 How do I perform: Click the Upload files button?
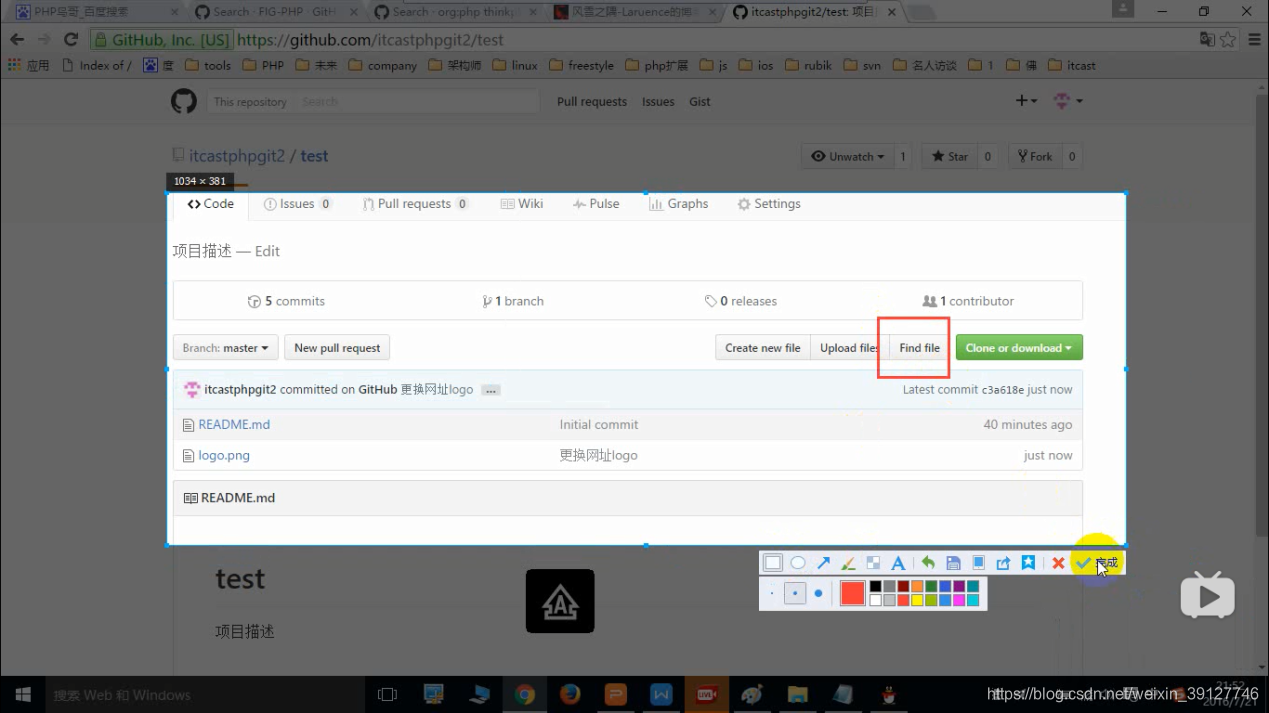coord(850,348)
